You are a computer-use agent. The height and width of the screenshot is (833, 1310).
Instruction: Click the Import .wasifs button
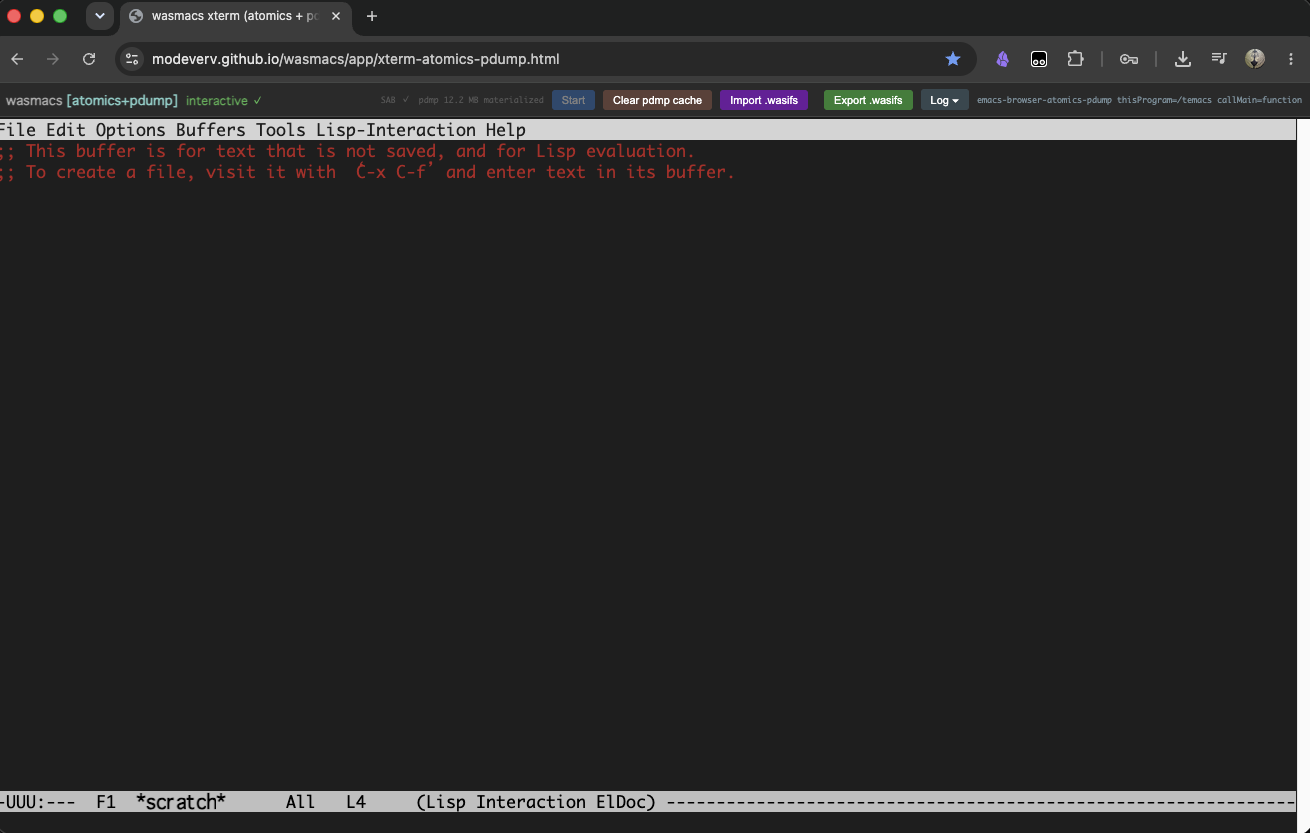[764, 100]
